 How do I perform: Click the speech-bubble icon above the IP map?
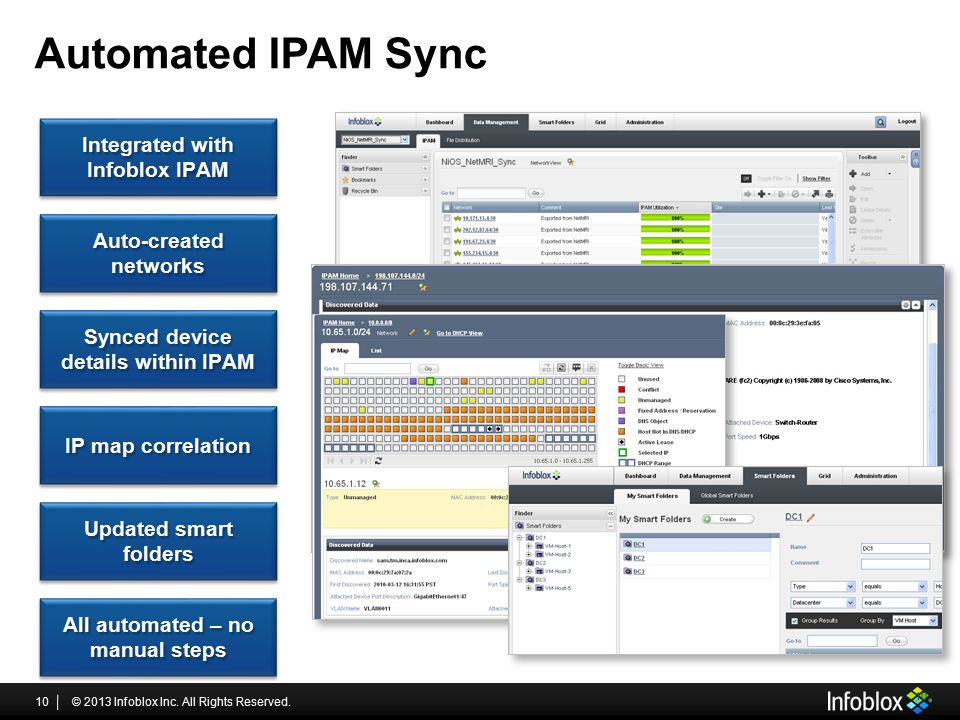(576, 367)
